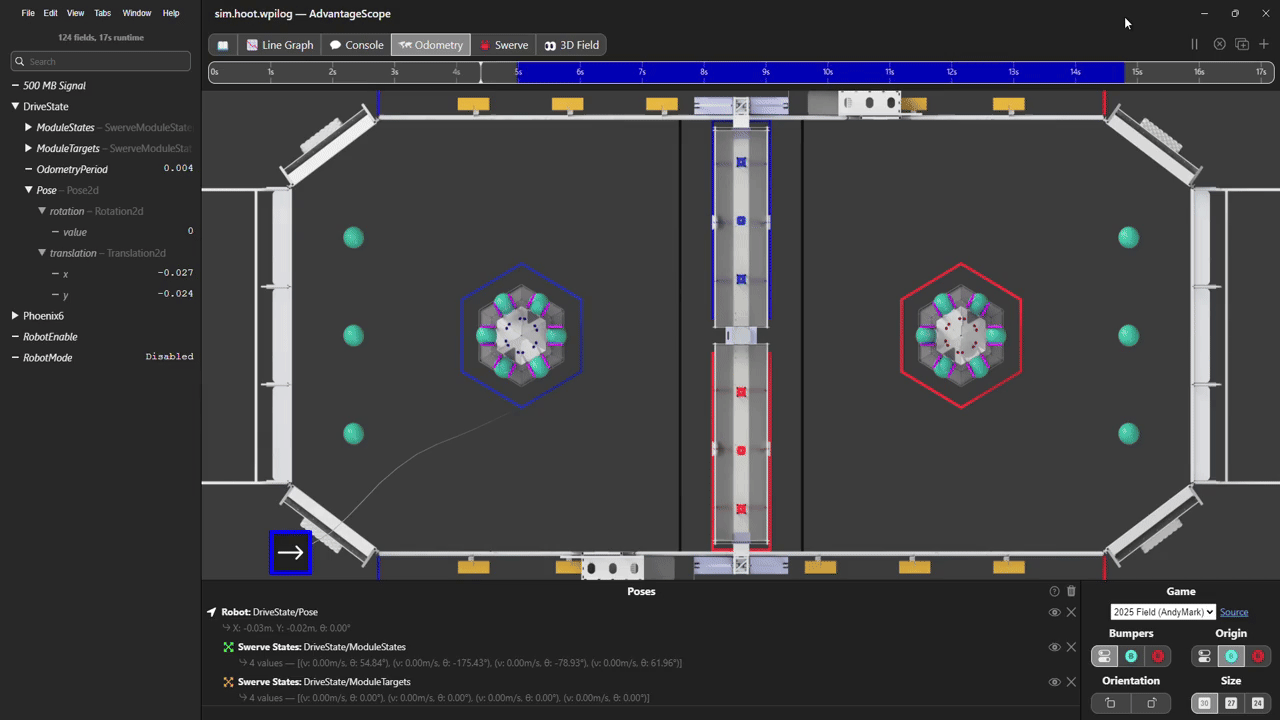Open the File menu

[28, 13]
